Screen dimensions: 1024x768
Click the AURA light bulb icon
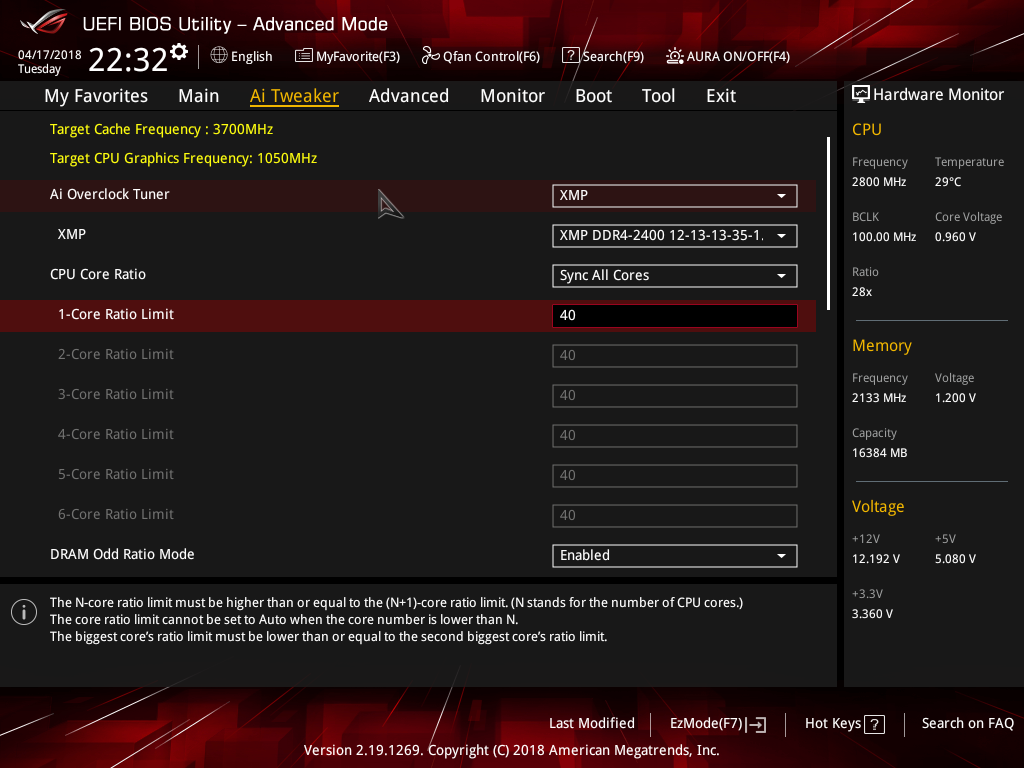675,56
